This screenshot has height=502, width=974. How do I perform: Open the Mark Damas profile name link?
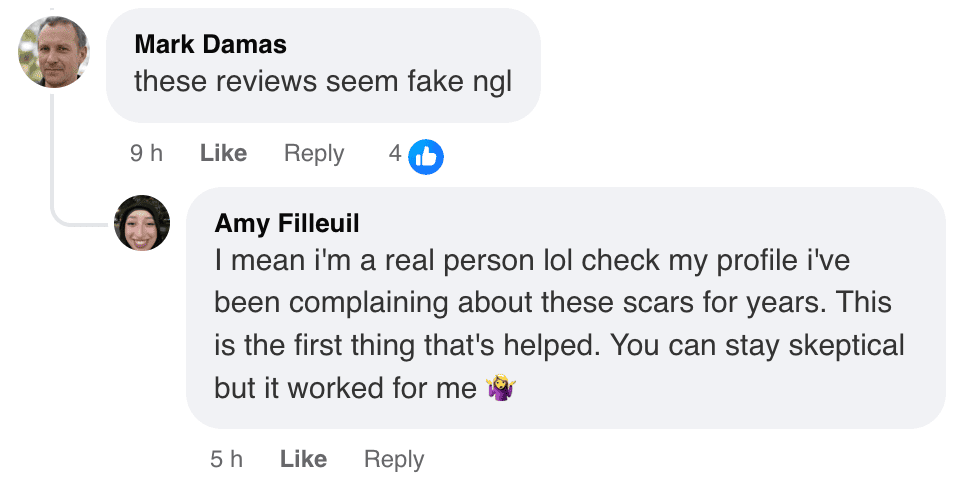pyautogui.click(x=210, y=44)
